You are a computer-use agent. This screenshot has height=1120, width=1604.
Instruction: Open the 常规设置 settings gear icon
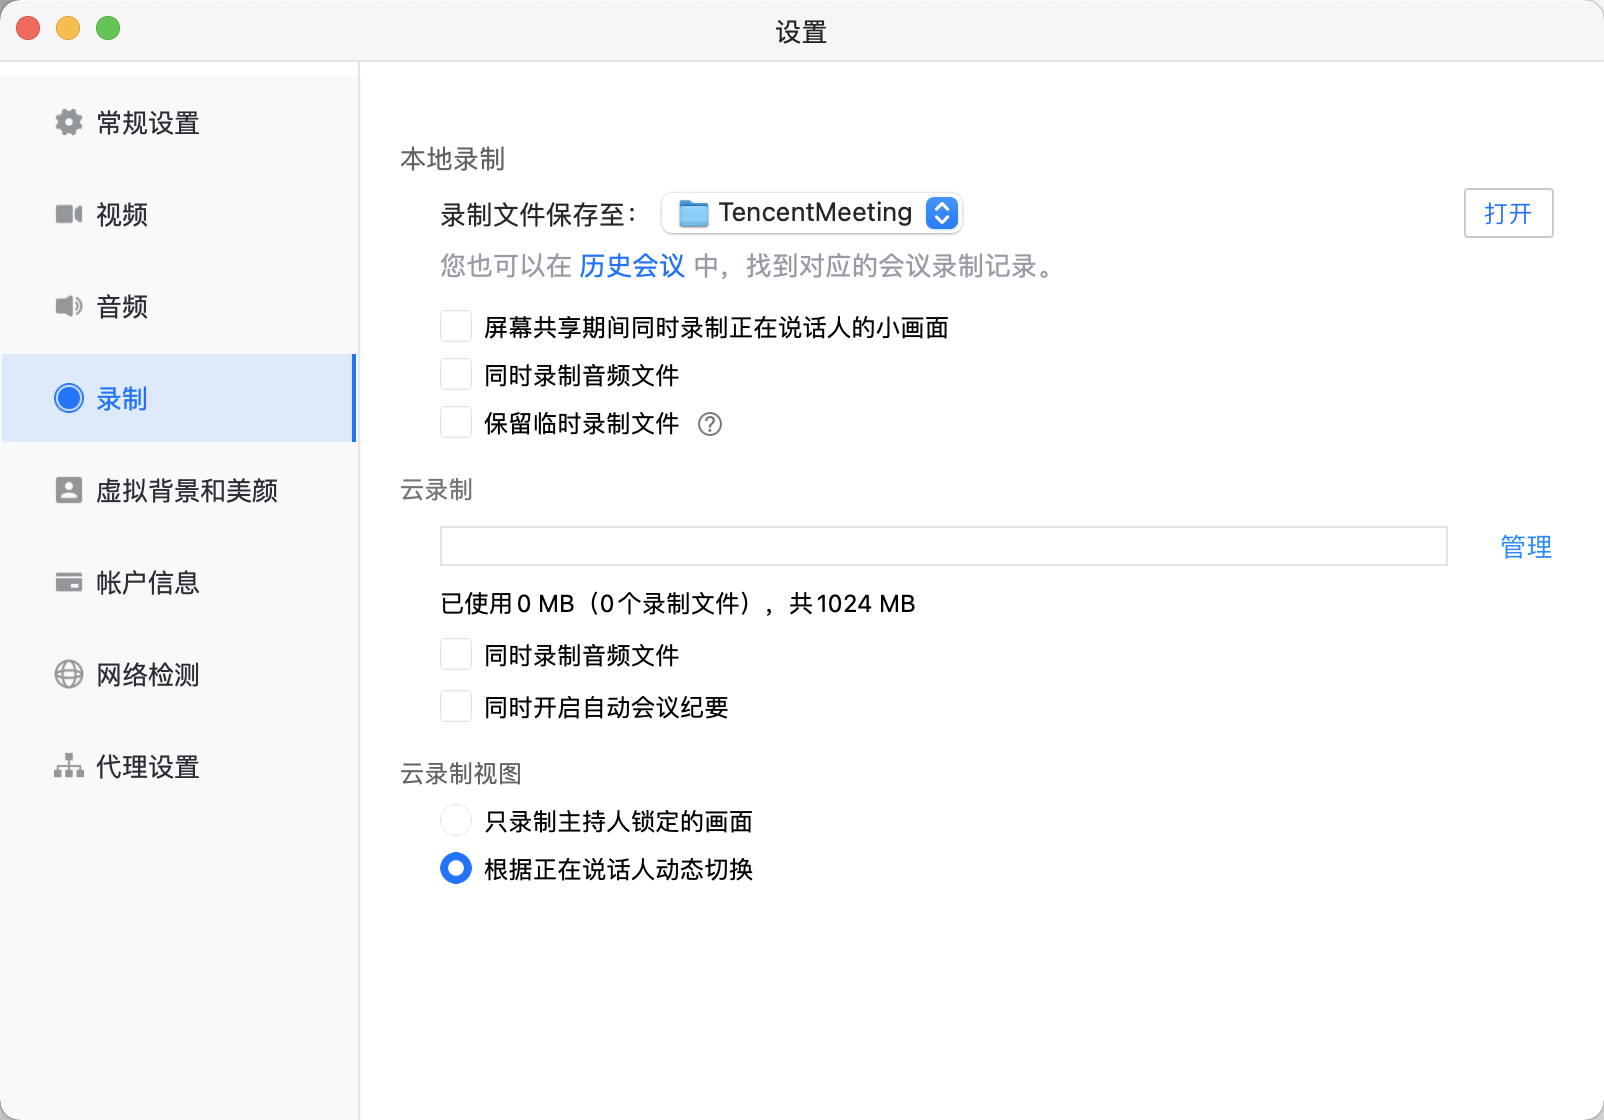pyautogui.click(x=67, y=122)
